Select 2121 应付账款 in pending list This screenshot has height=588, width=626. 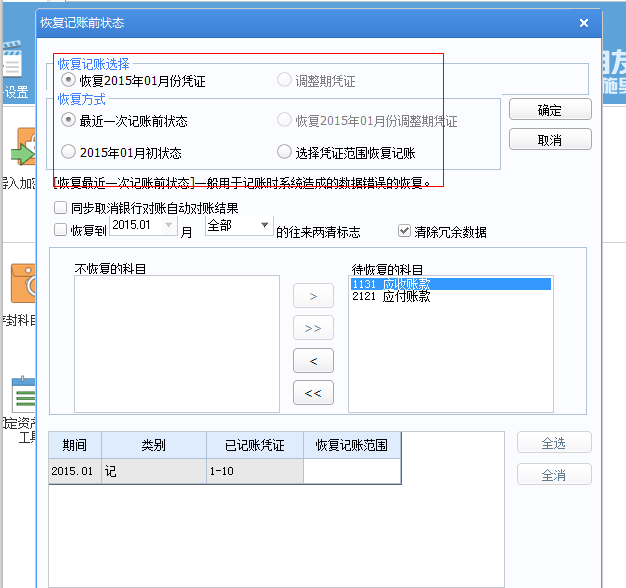click(x=391, y=297)
